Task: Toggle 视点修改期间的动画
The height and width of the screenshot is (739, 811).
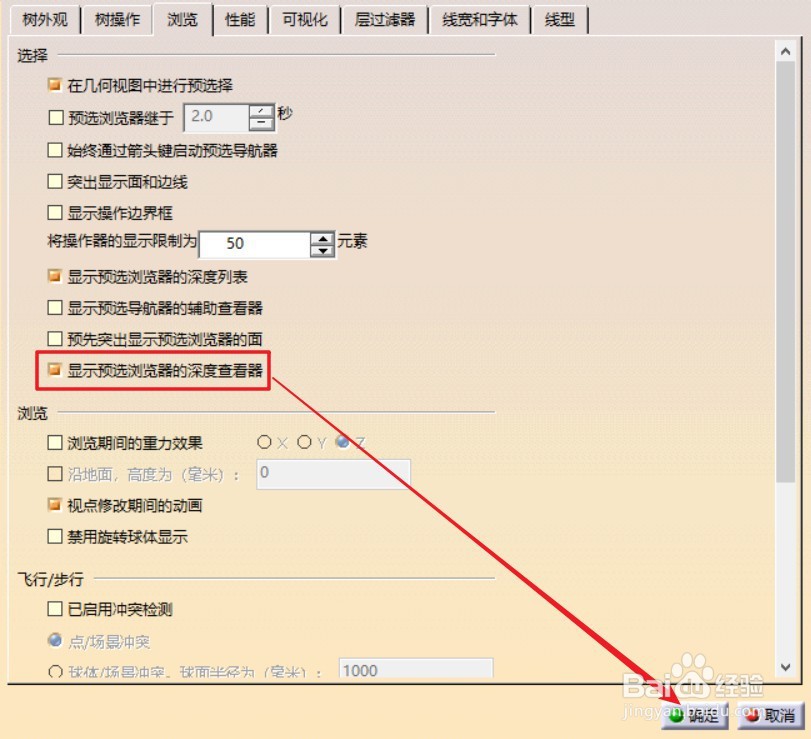Action: pyautogui.click(x=55, y=505)
